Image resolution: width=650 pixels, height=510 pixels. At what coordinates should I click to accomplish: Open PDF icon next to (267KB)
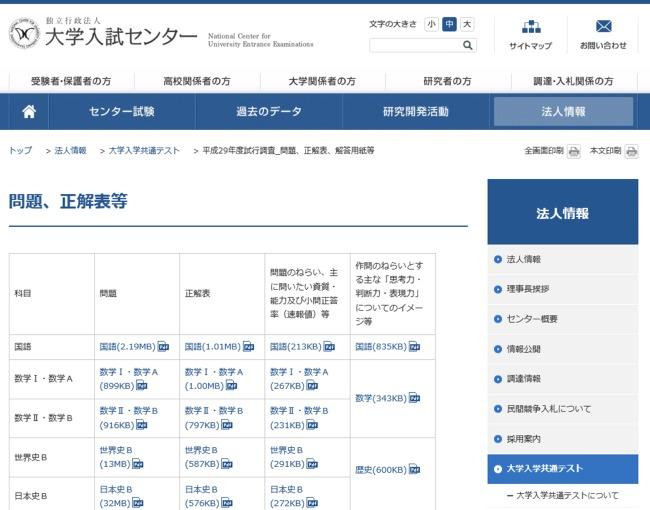312,386
